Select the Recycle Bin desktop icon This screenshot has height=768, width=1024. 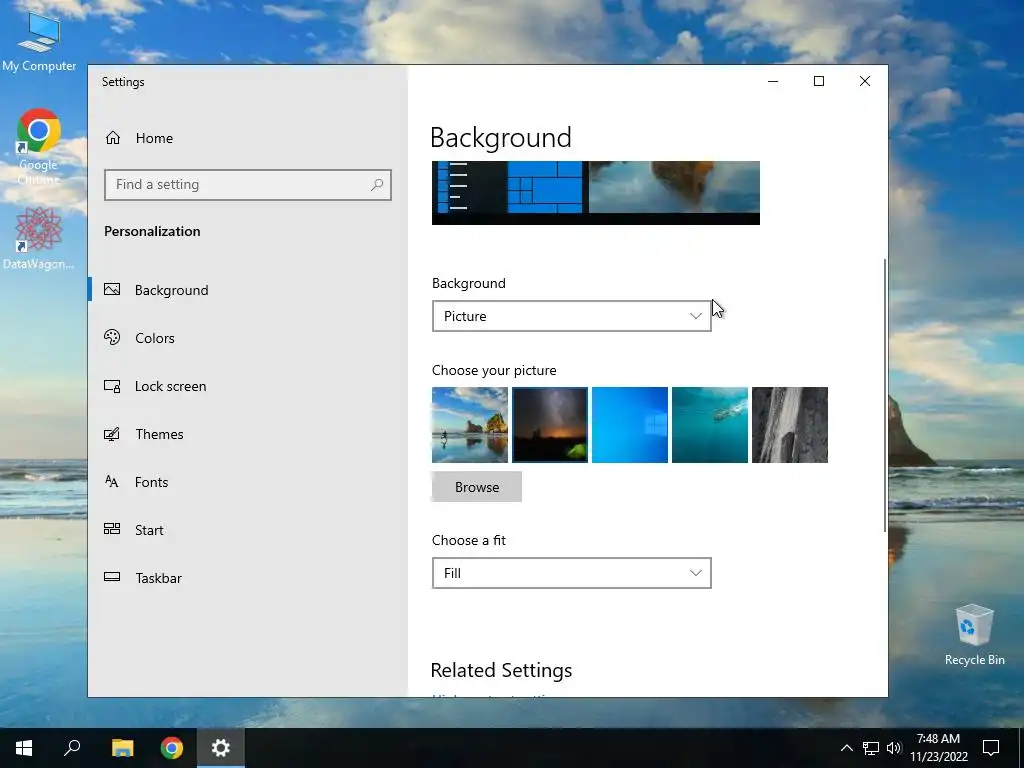pos(974,635)
